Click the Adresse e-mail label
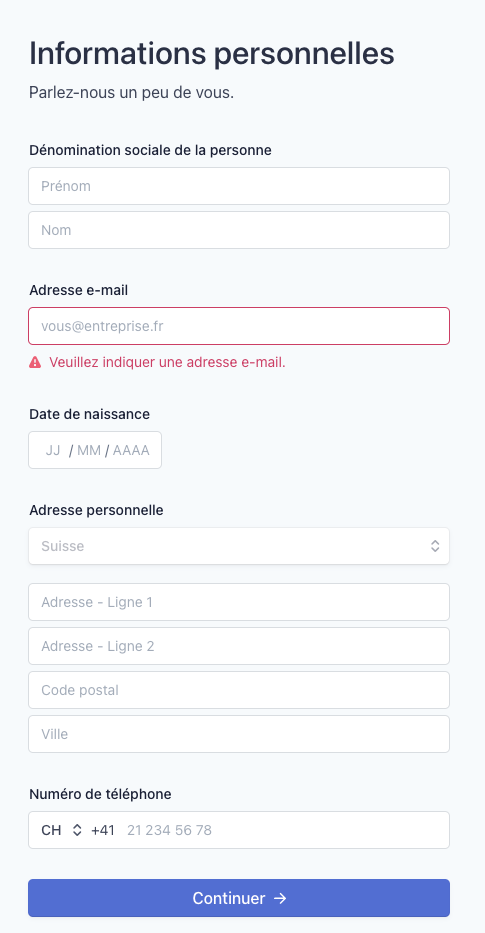The image size is (485, 933). click(79, 290)
